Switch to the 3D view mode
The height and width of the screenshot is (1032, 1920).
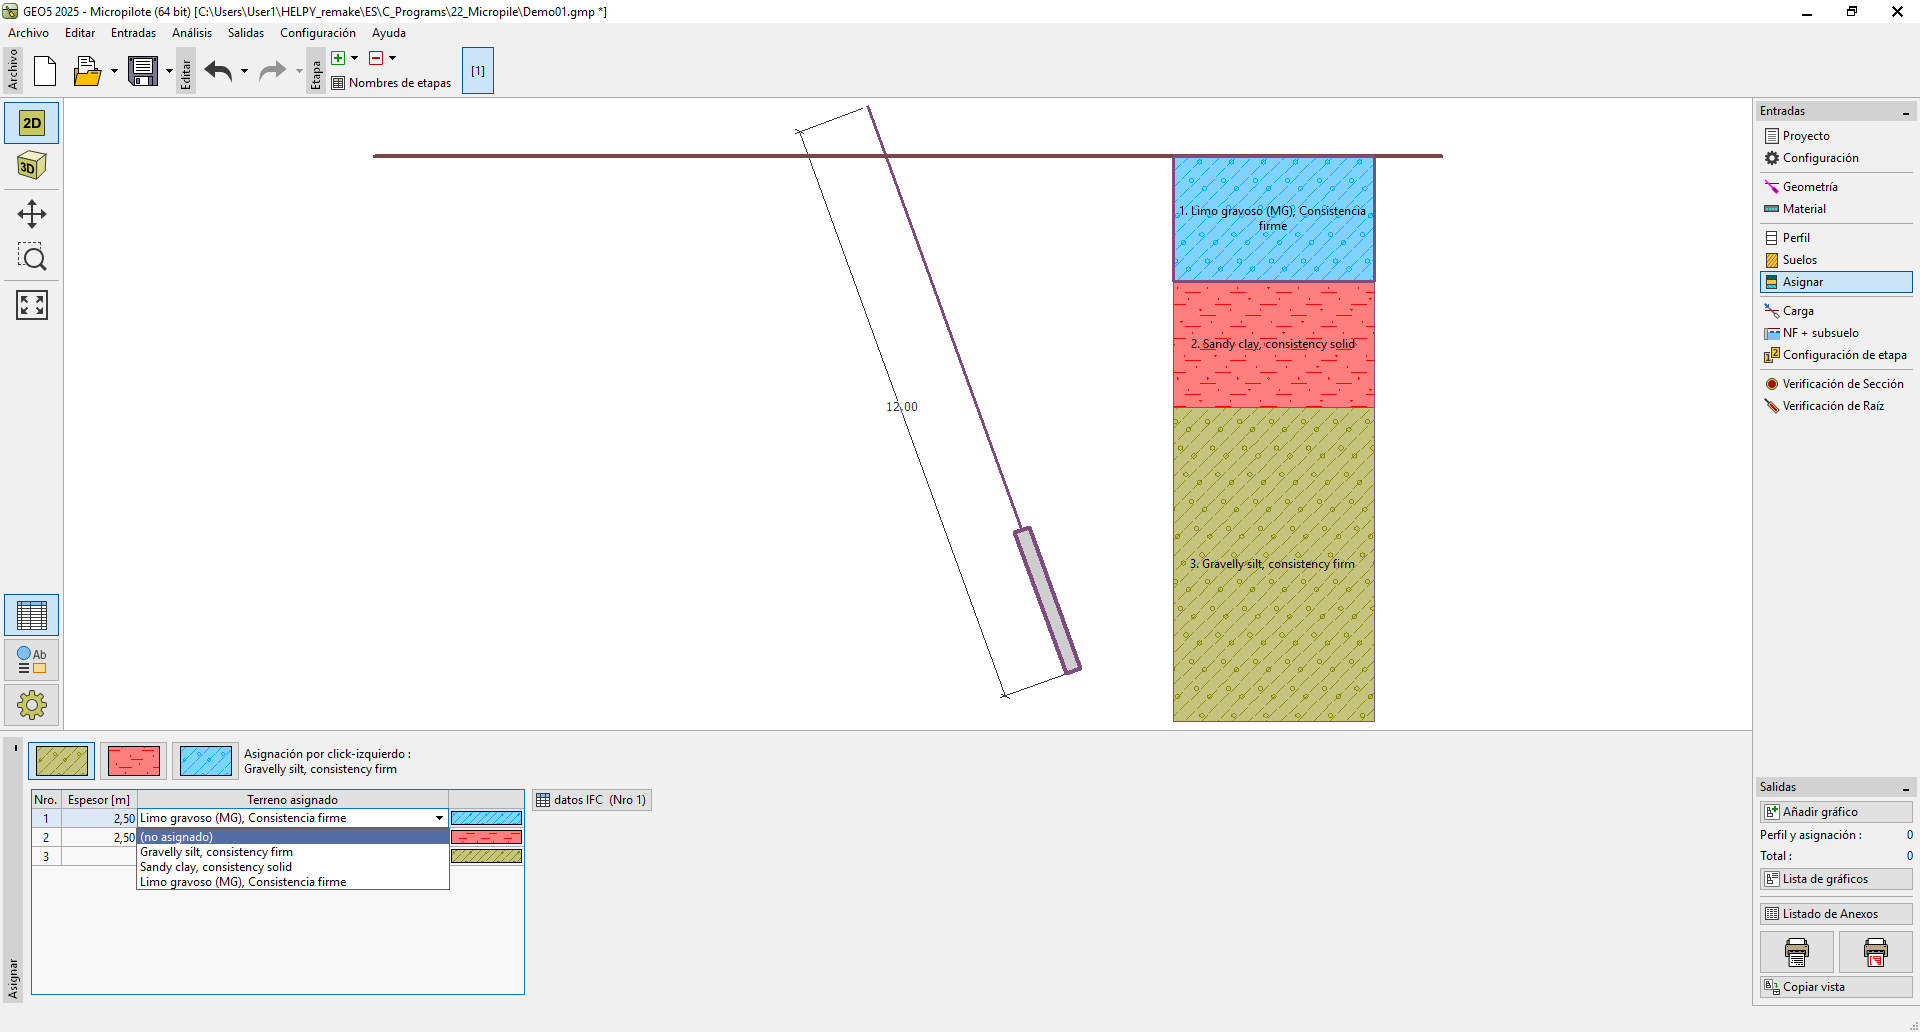click(32, 166)
